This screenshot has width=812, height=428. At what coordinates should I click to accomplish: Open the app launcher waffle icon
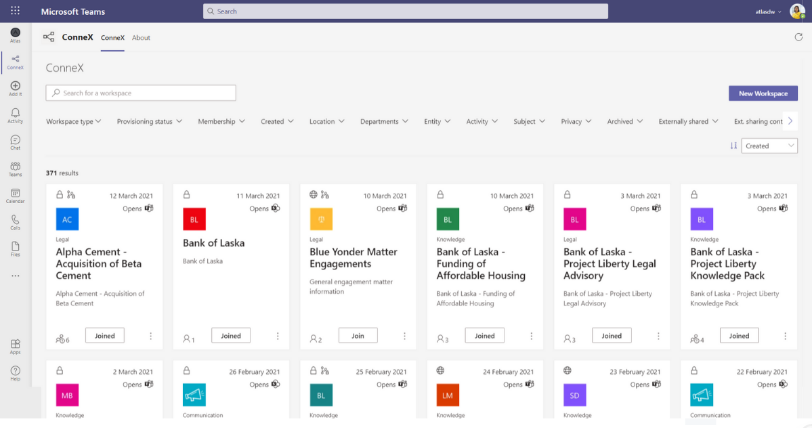point(15,10)
